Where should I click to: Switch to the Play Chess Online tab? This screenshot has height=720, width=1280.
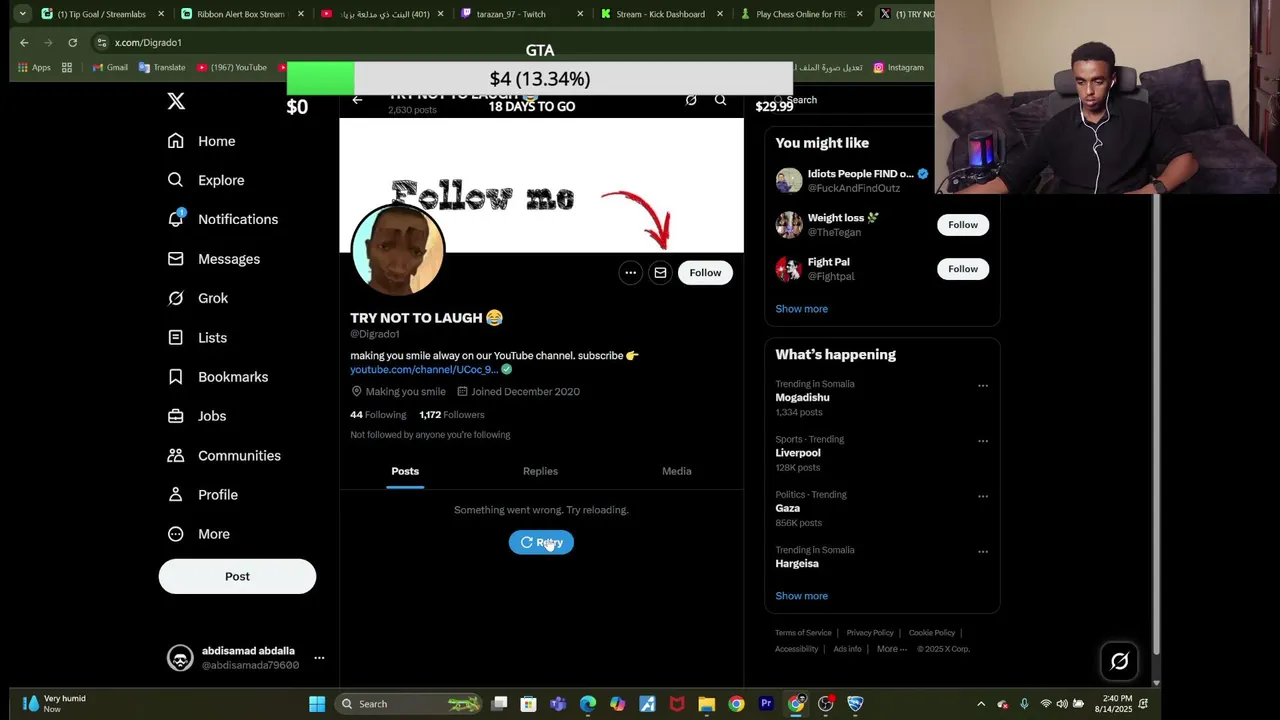pyautogui.click(x=800, y=14)
